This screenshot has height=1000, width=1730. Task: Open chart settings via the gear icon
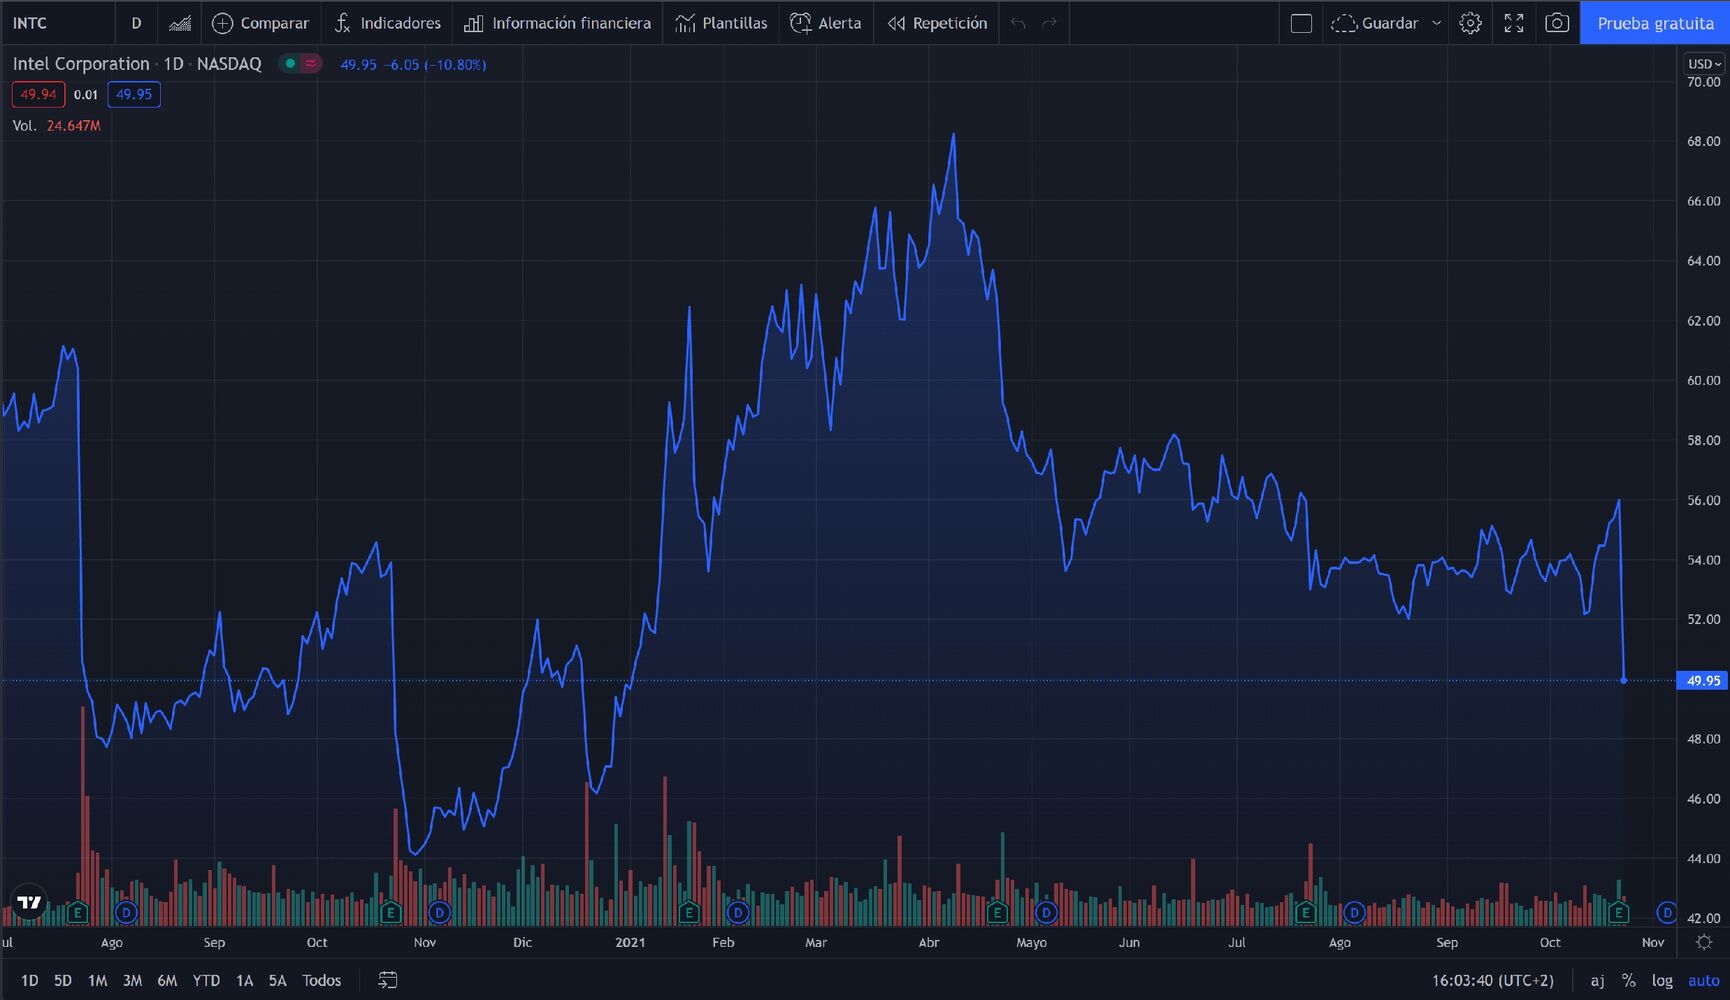[x=1470, y=22]
